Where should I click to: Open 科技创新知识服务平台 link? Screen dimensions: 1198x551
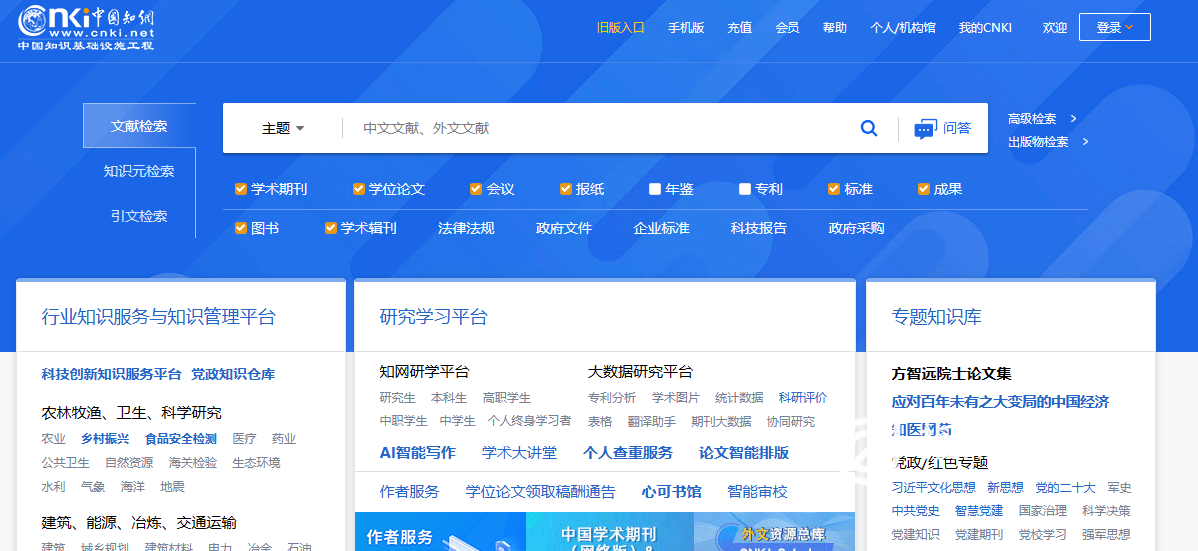point(112,374)
